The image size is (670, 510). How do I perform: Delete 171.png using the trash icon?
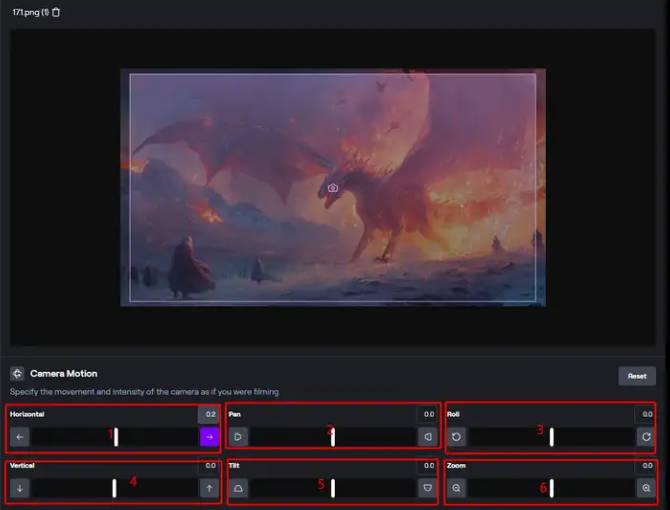click(56, 12)
